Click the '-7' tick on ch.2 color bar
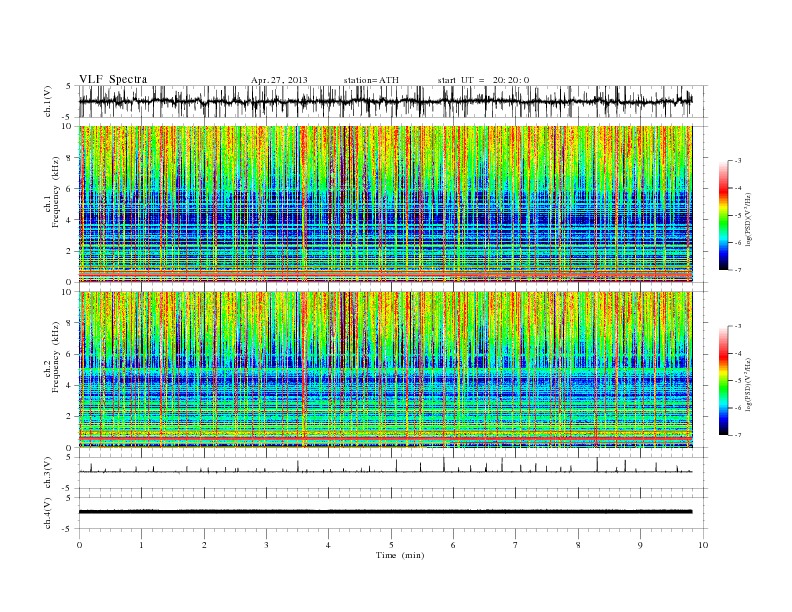The width and height of the screenshot is (792, 612). (738, 435)
